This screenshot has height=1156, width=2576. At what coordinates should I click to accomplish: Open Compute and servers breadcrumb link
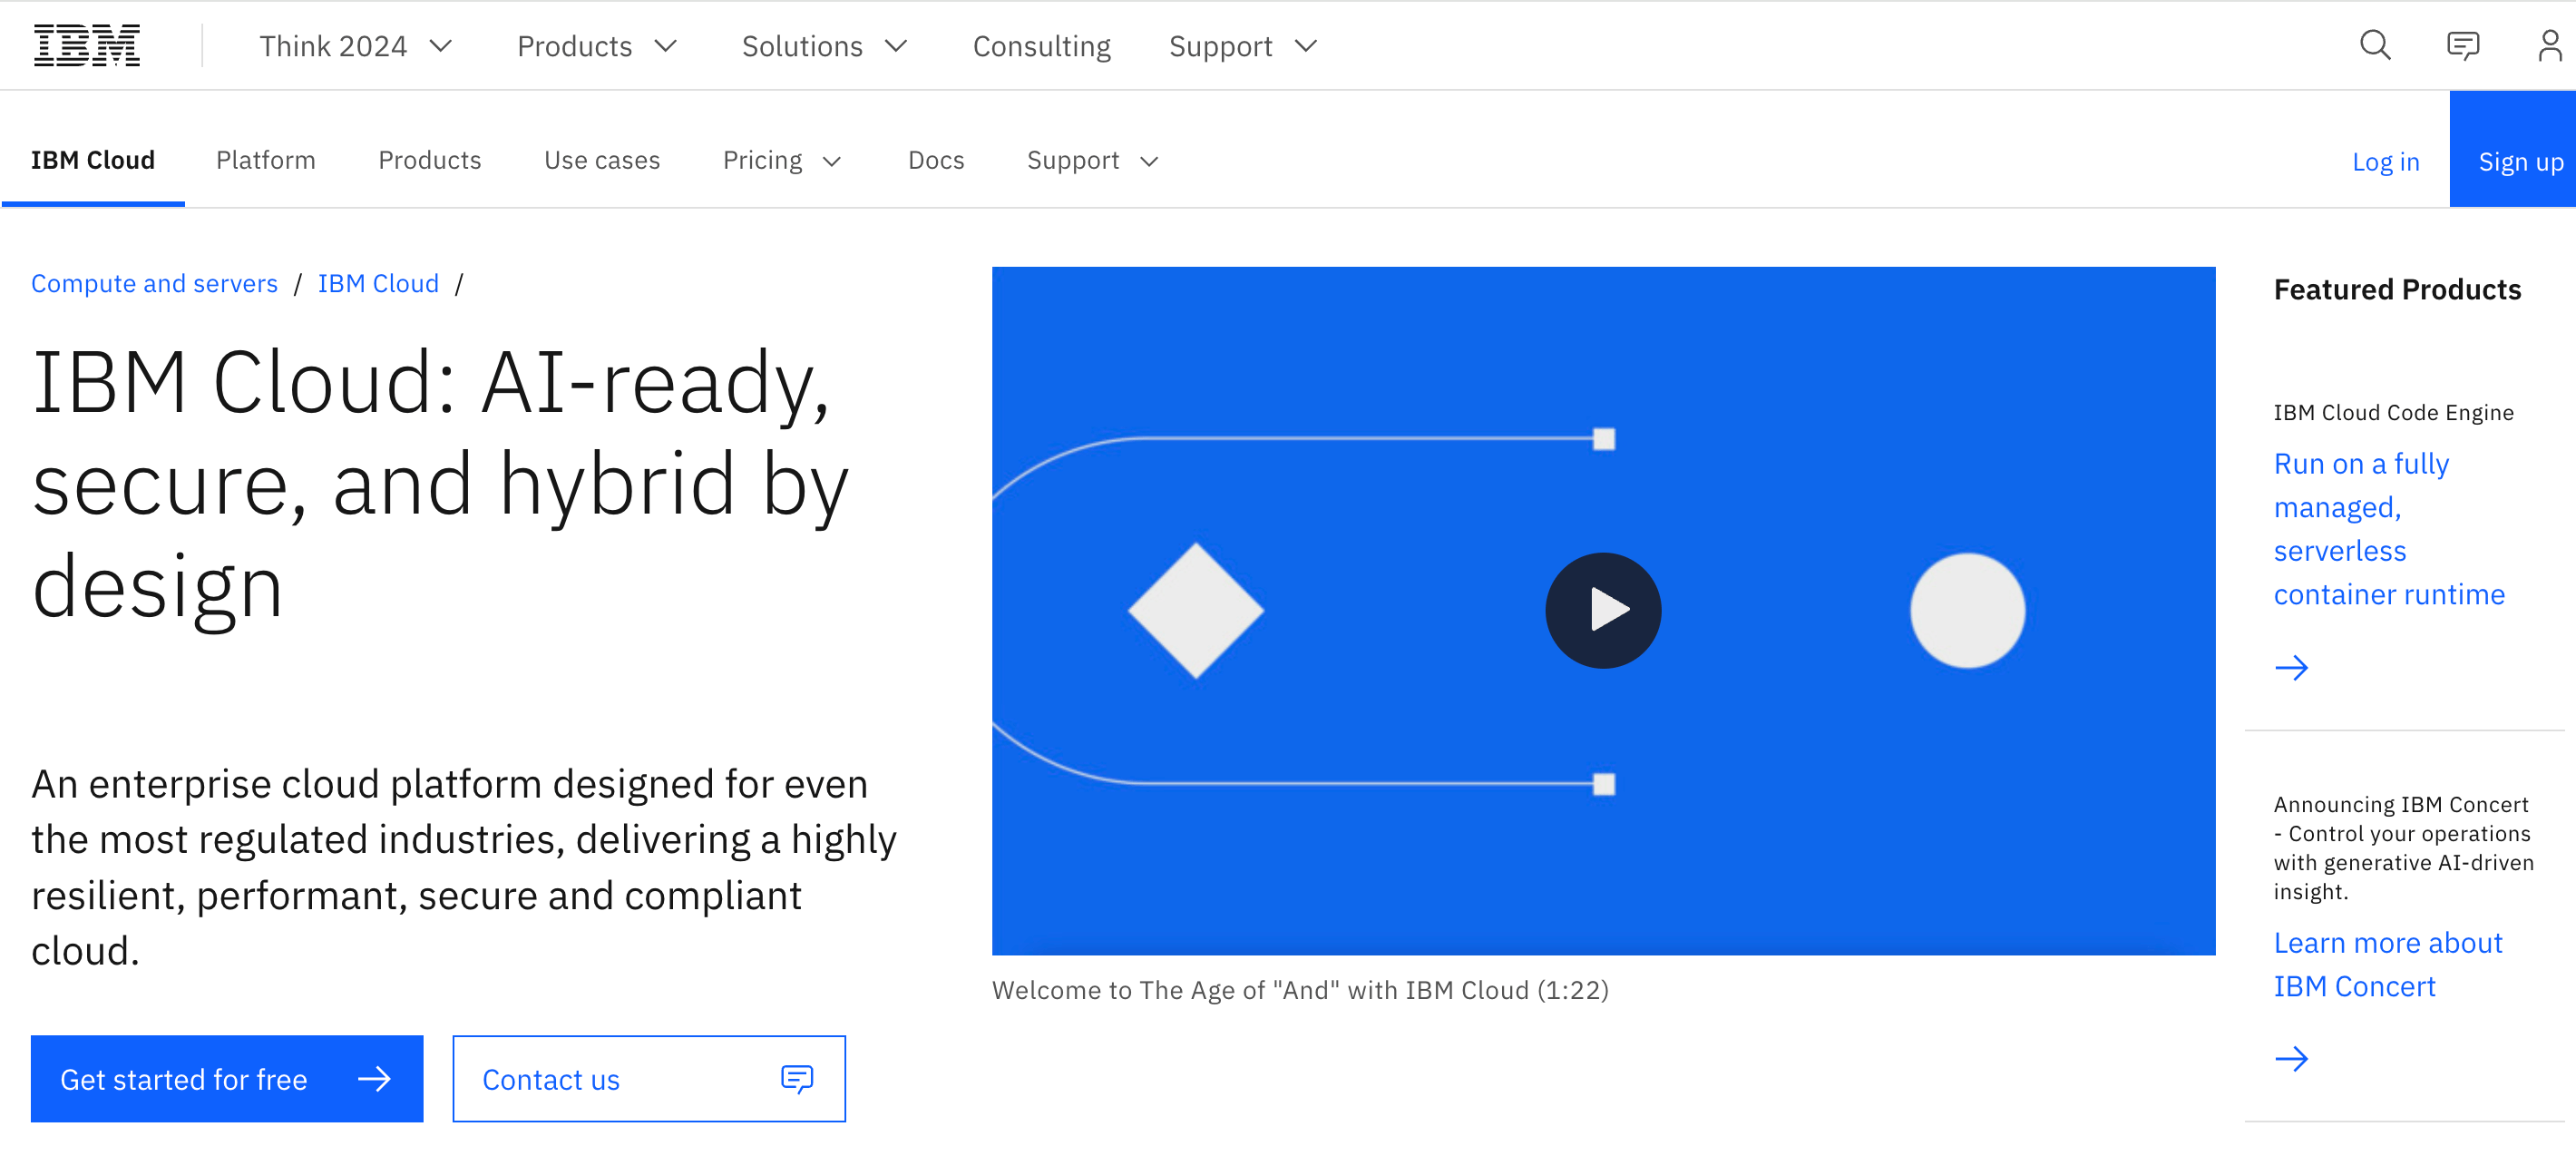154,284
